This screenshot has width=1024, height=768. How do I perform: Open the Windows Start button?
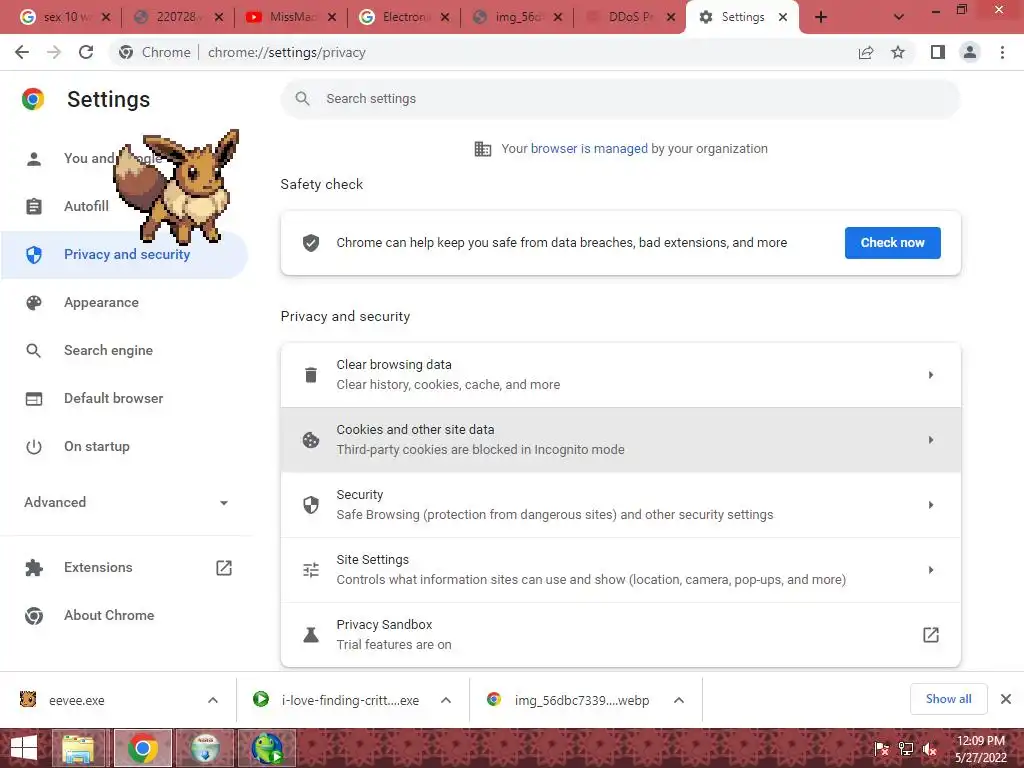click(23, 748)
